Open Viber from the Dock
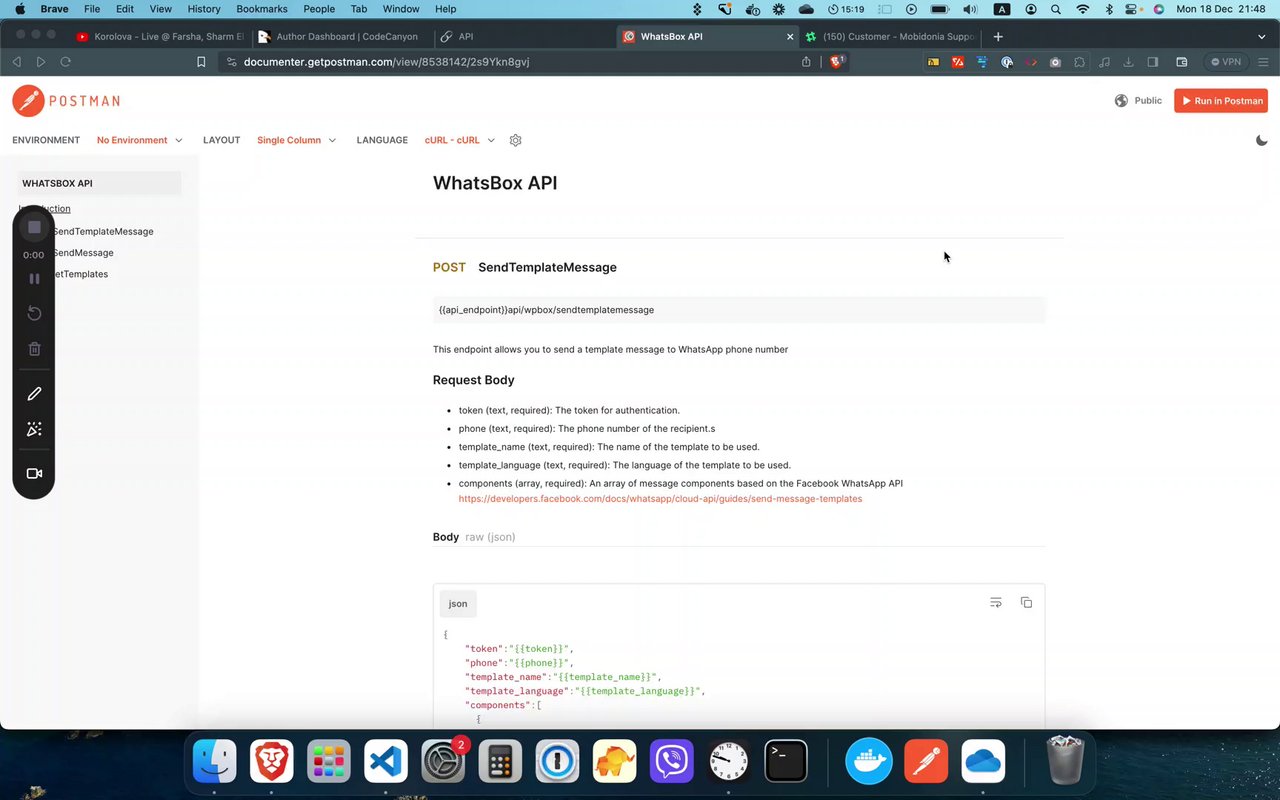1280x800 pixels. tap(672, 762)
